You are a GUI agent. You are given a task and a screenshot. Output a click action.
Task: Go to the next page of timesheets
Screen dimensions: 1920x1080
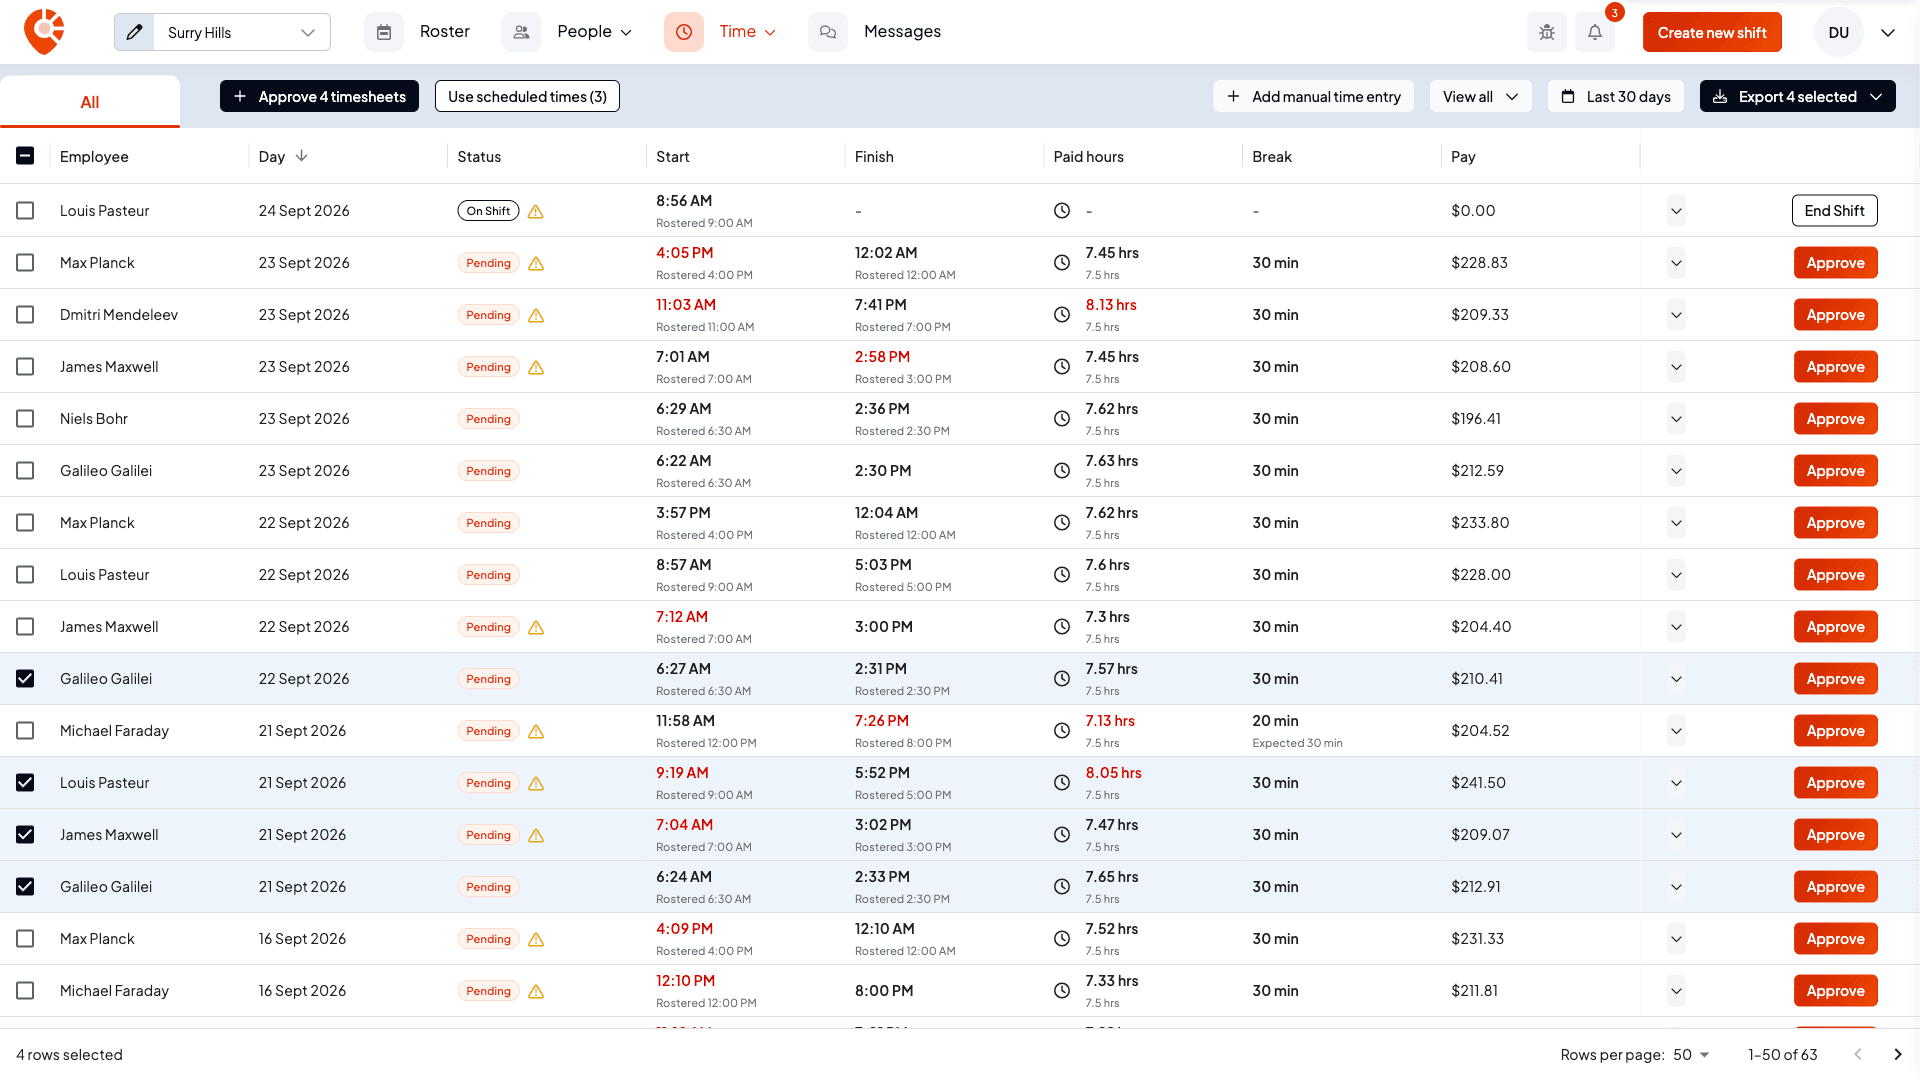click(x=1898, y=1054)
